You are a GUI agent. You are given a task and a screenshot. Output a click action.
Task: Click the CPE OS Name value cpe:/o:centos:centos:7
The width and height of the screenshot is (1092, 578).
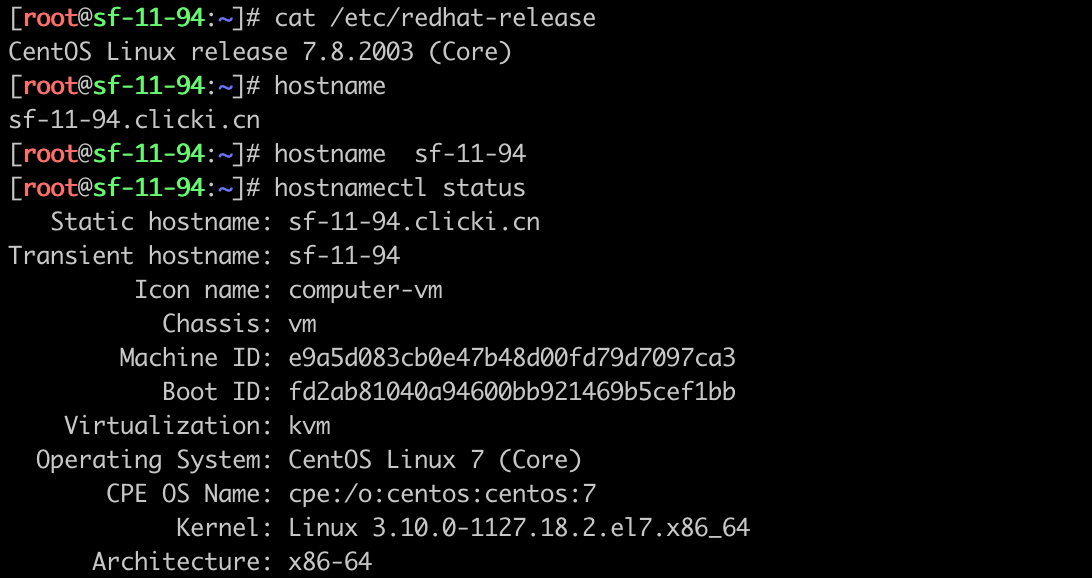pyautogui.click(x=442, y=494)
